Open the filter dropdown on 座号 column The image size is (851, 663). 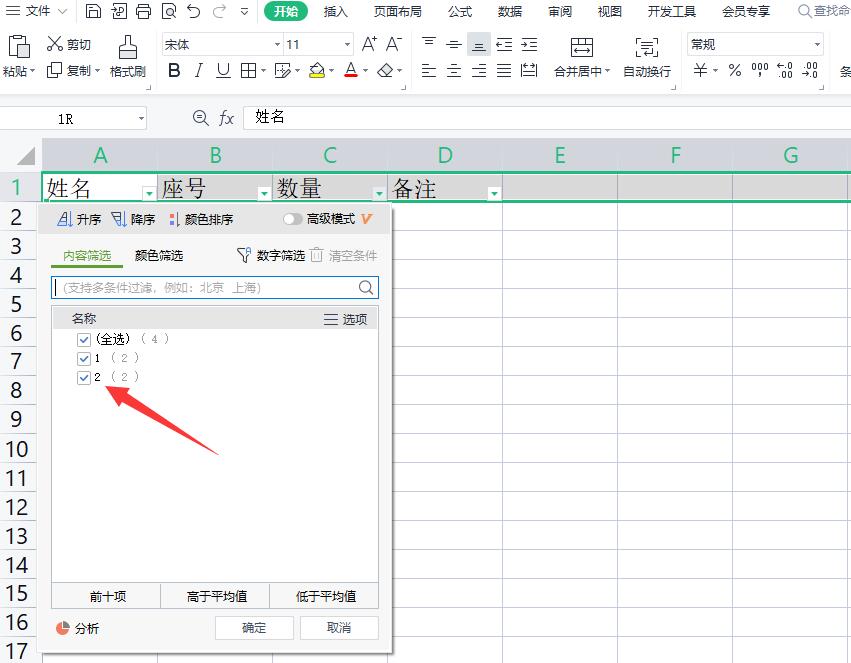264,193
